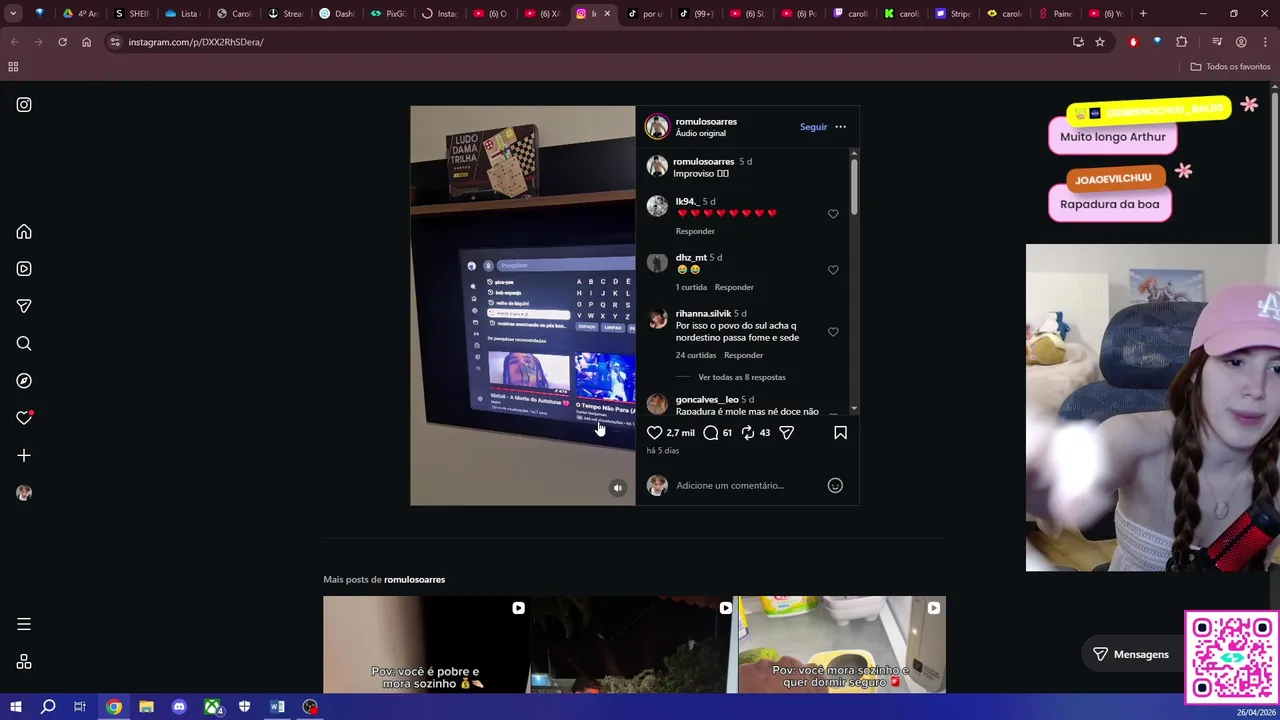The width and height of the screenshot is (1280, 720).
Task: Switch to the SHEIN tab
Action: coord(132,14)
